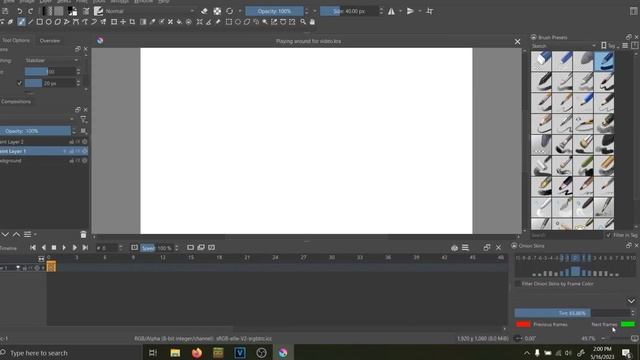Image resolution: width=640 pixels, height=360 pixels.
Task: Open the opacity slider extra dropdown arrow
Action: pyautogui.click(x=315, y=11)
